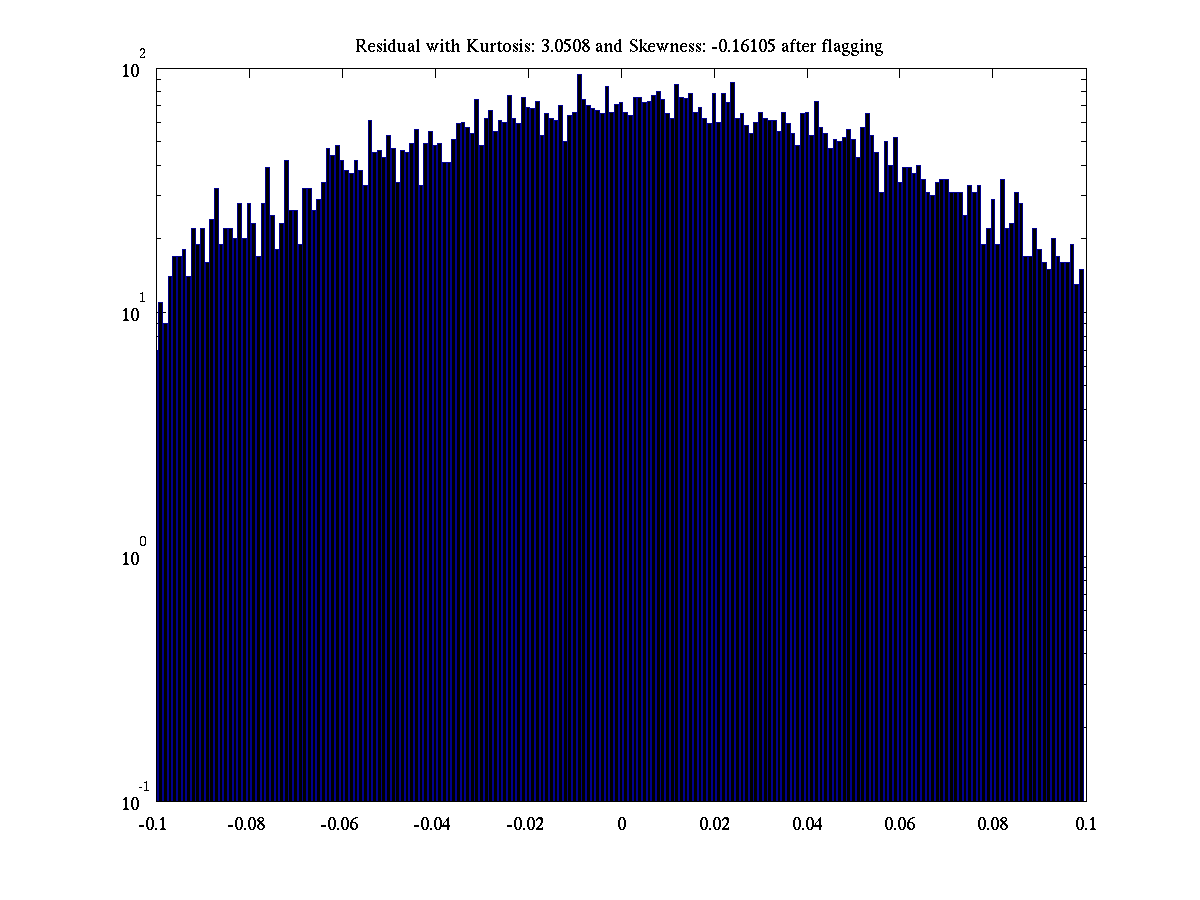1200x900 pixels.
Task: Click the x-axis tick label 0.02
Action: [x=714, y=825]
